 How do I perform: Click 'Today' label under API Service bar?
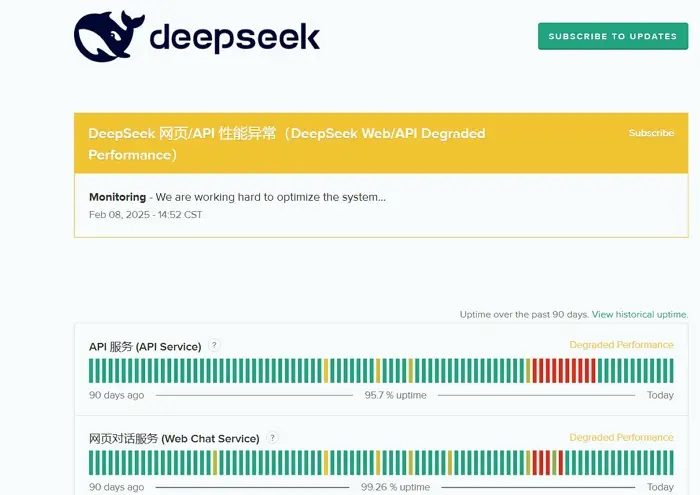coord(660,395)
